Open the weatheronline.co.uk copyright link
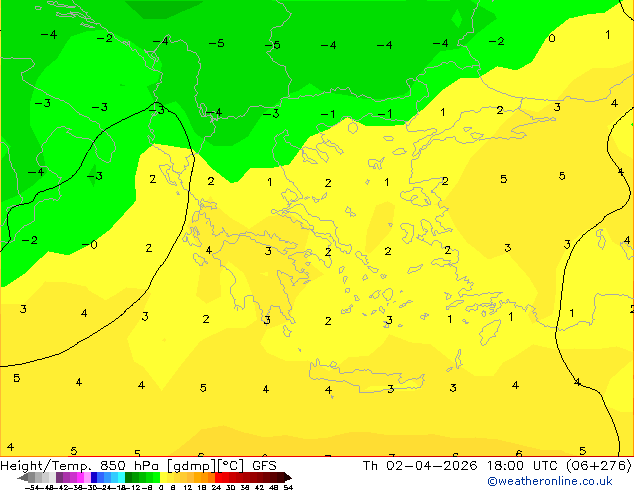The height and width of the screenshot is (490, 634). tap(550, 482)
